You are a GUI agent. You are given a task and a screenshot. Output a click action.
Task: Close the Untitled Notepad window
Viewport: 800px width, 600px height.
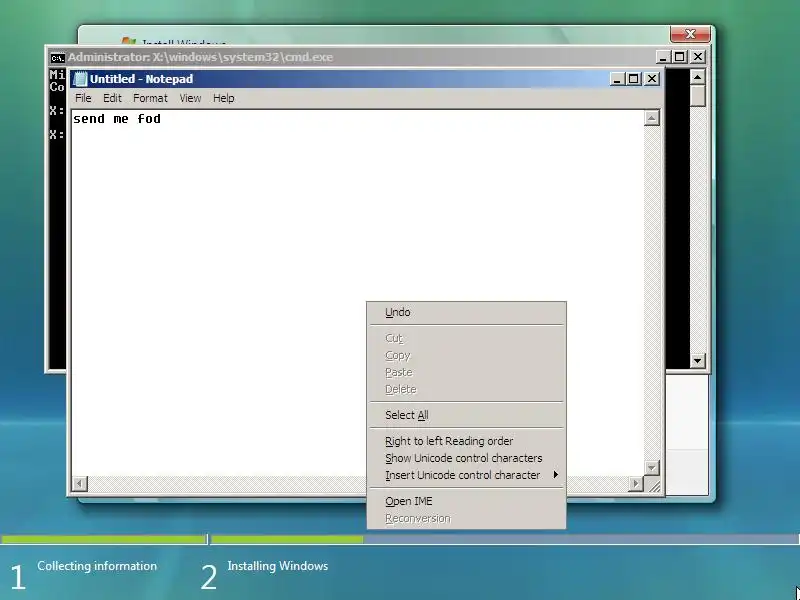(x=652, y=79)
